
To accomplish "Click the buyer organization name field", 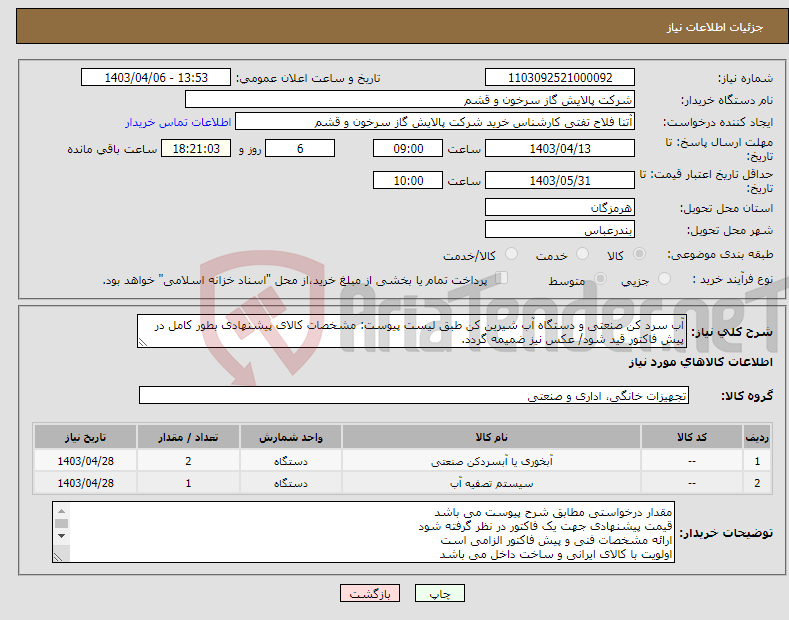I will click(410, 100).
